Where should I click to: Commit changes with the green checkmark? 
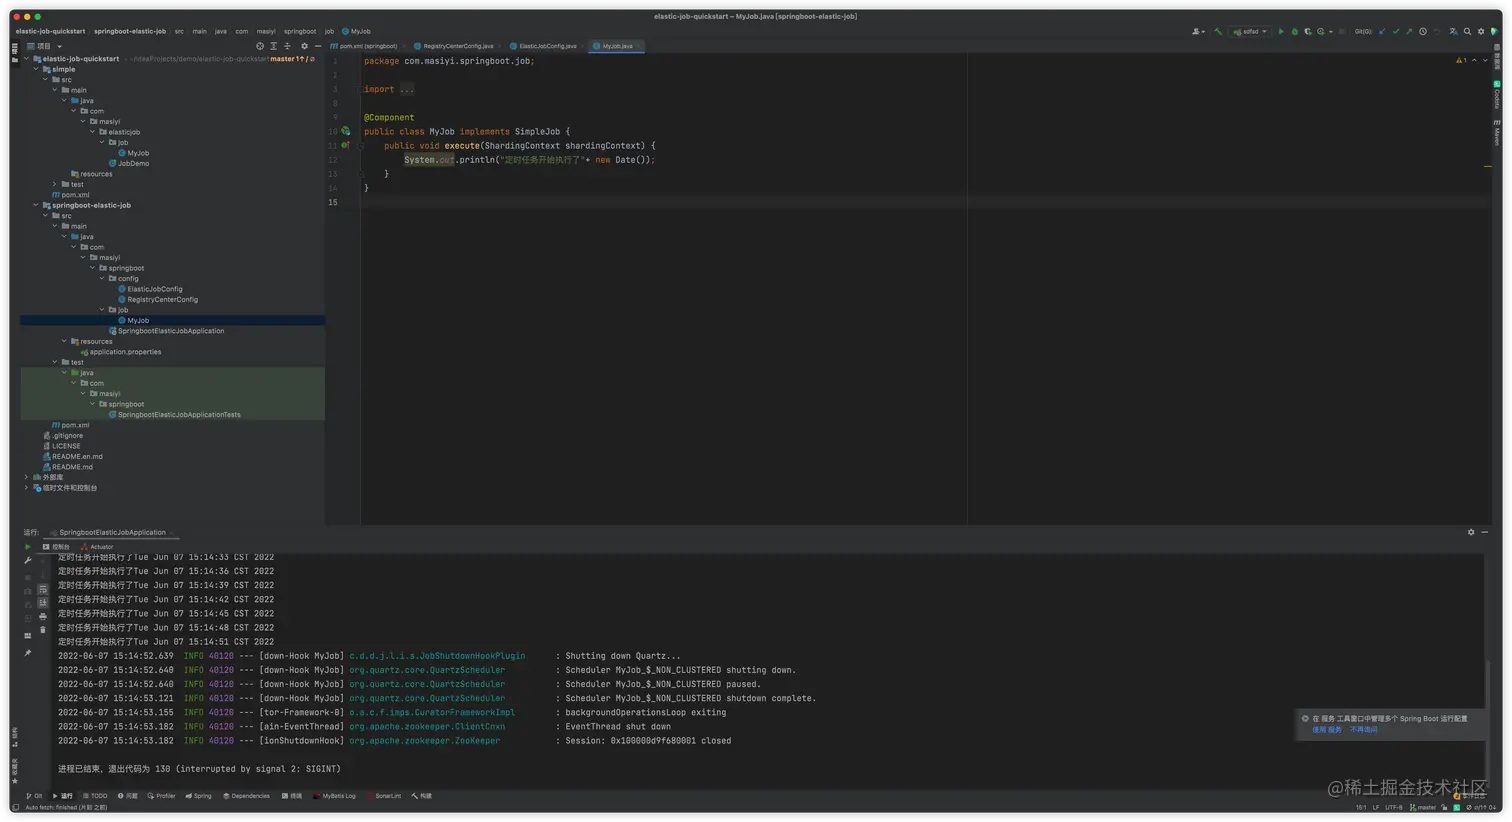click(x=1396, y=32)
